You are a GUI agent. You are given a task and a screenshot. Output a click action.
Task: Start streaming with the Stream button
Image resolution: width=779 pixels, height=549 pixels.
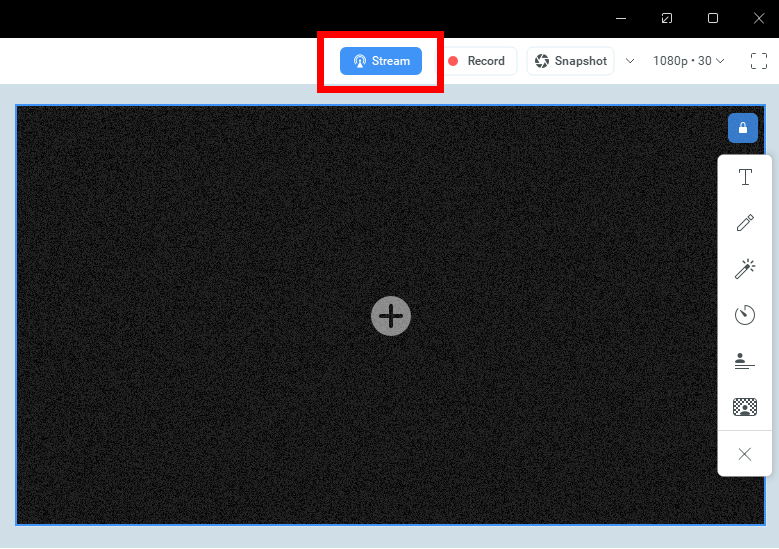click(381, 61)
